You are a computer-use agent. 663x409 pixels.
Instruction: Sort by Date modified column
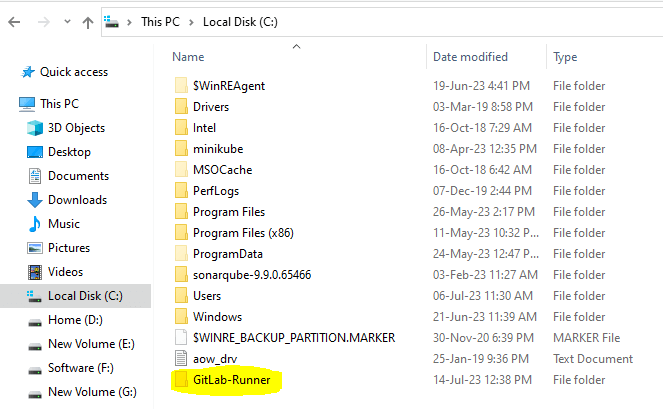pos(470,57)
